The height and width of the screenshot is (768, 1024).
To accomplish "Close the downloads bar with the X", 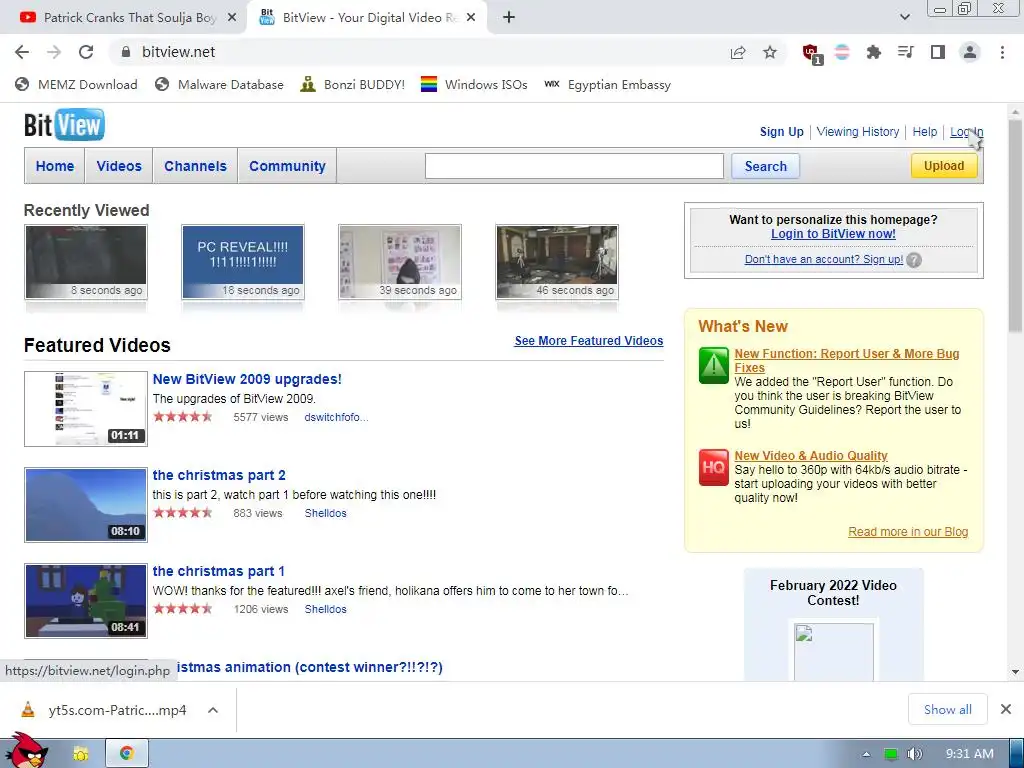I will [x=1006, y=709].
